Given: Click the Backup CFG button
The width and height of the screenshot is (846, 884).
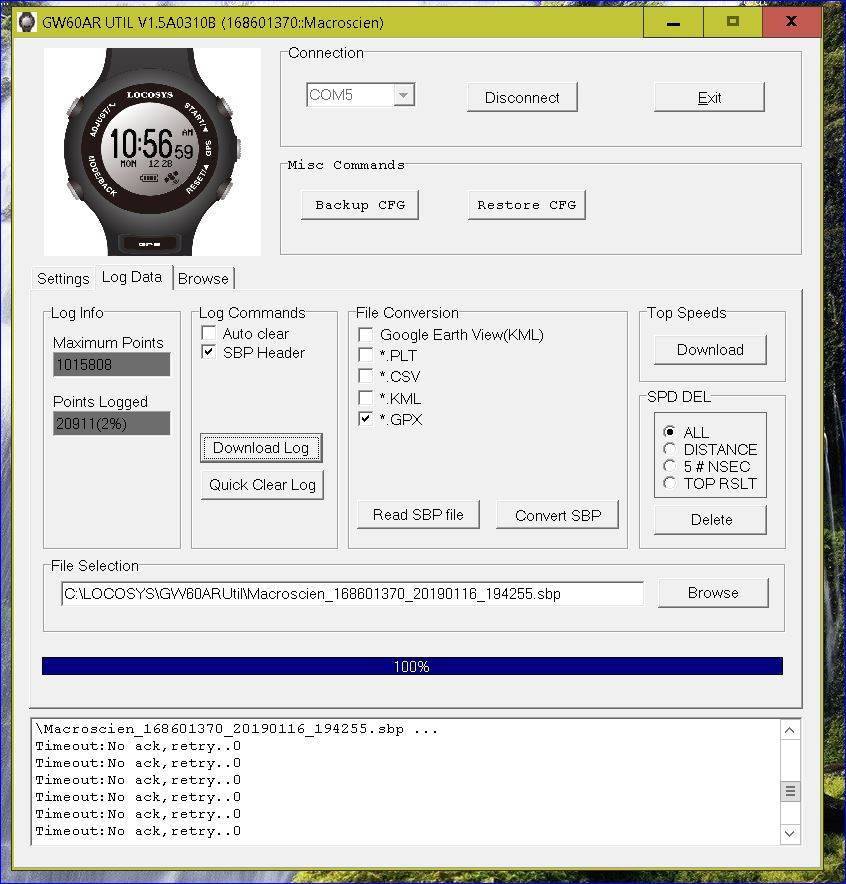Looking at the screenshot, I should tap(360, 204).
